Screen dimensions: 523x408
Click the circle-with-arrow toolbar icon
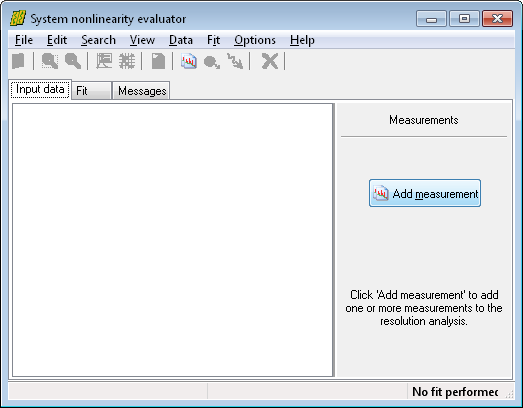[212, 62]
